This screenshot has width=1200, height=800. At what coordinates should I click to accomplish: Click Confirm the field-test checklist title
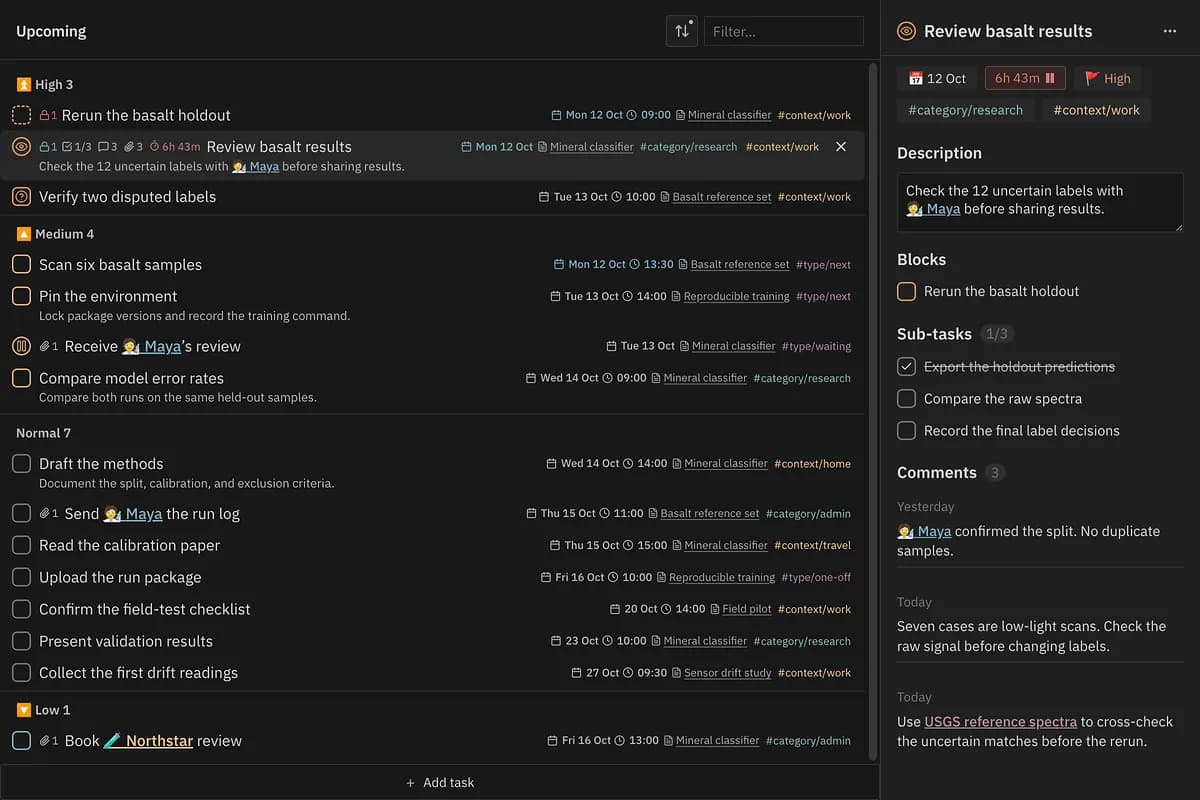(144, 610)
